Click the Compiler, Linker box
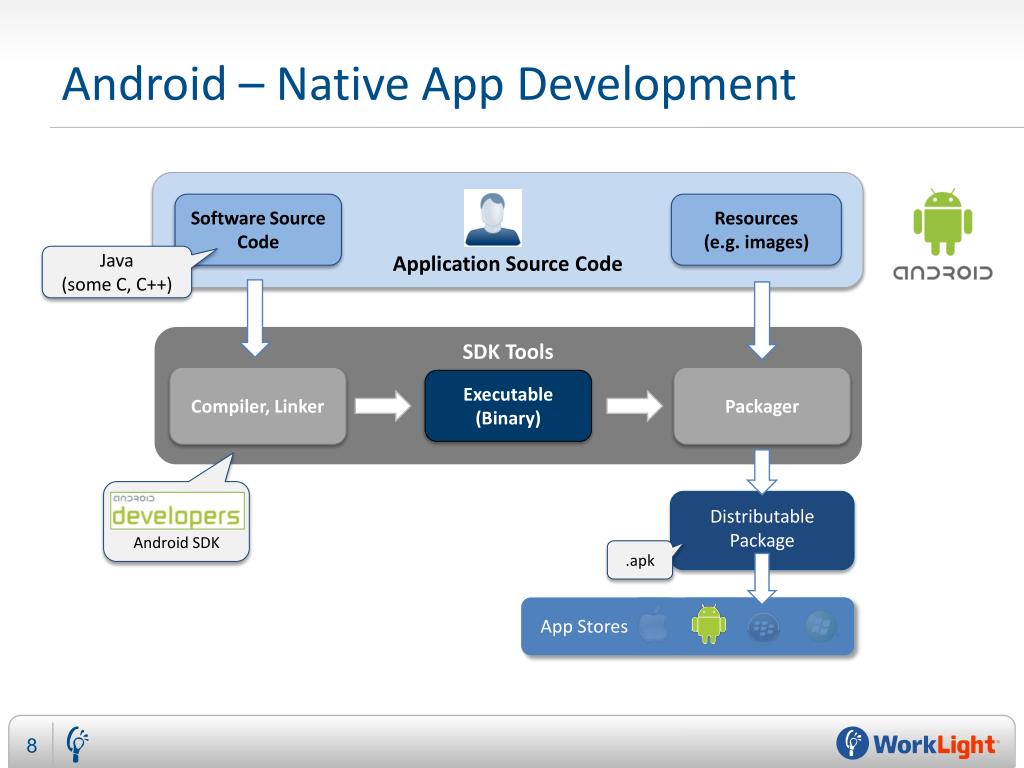1024x768 pixels. [x=257, y=406]
